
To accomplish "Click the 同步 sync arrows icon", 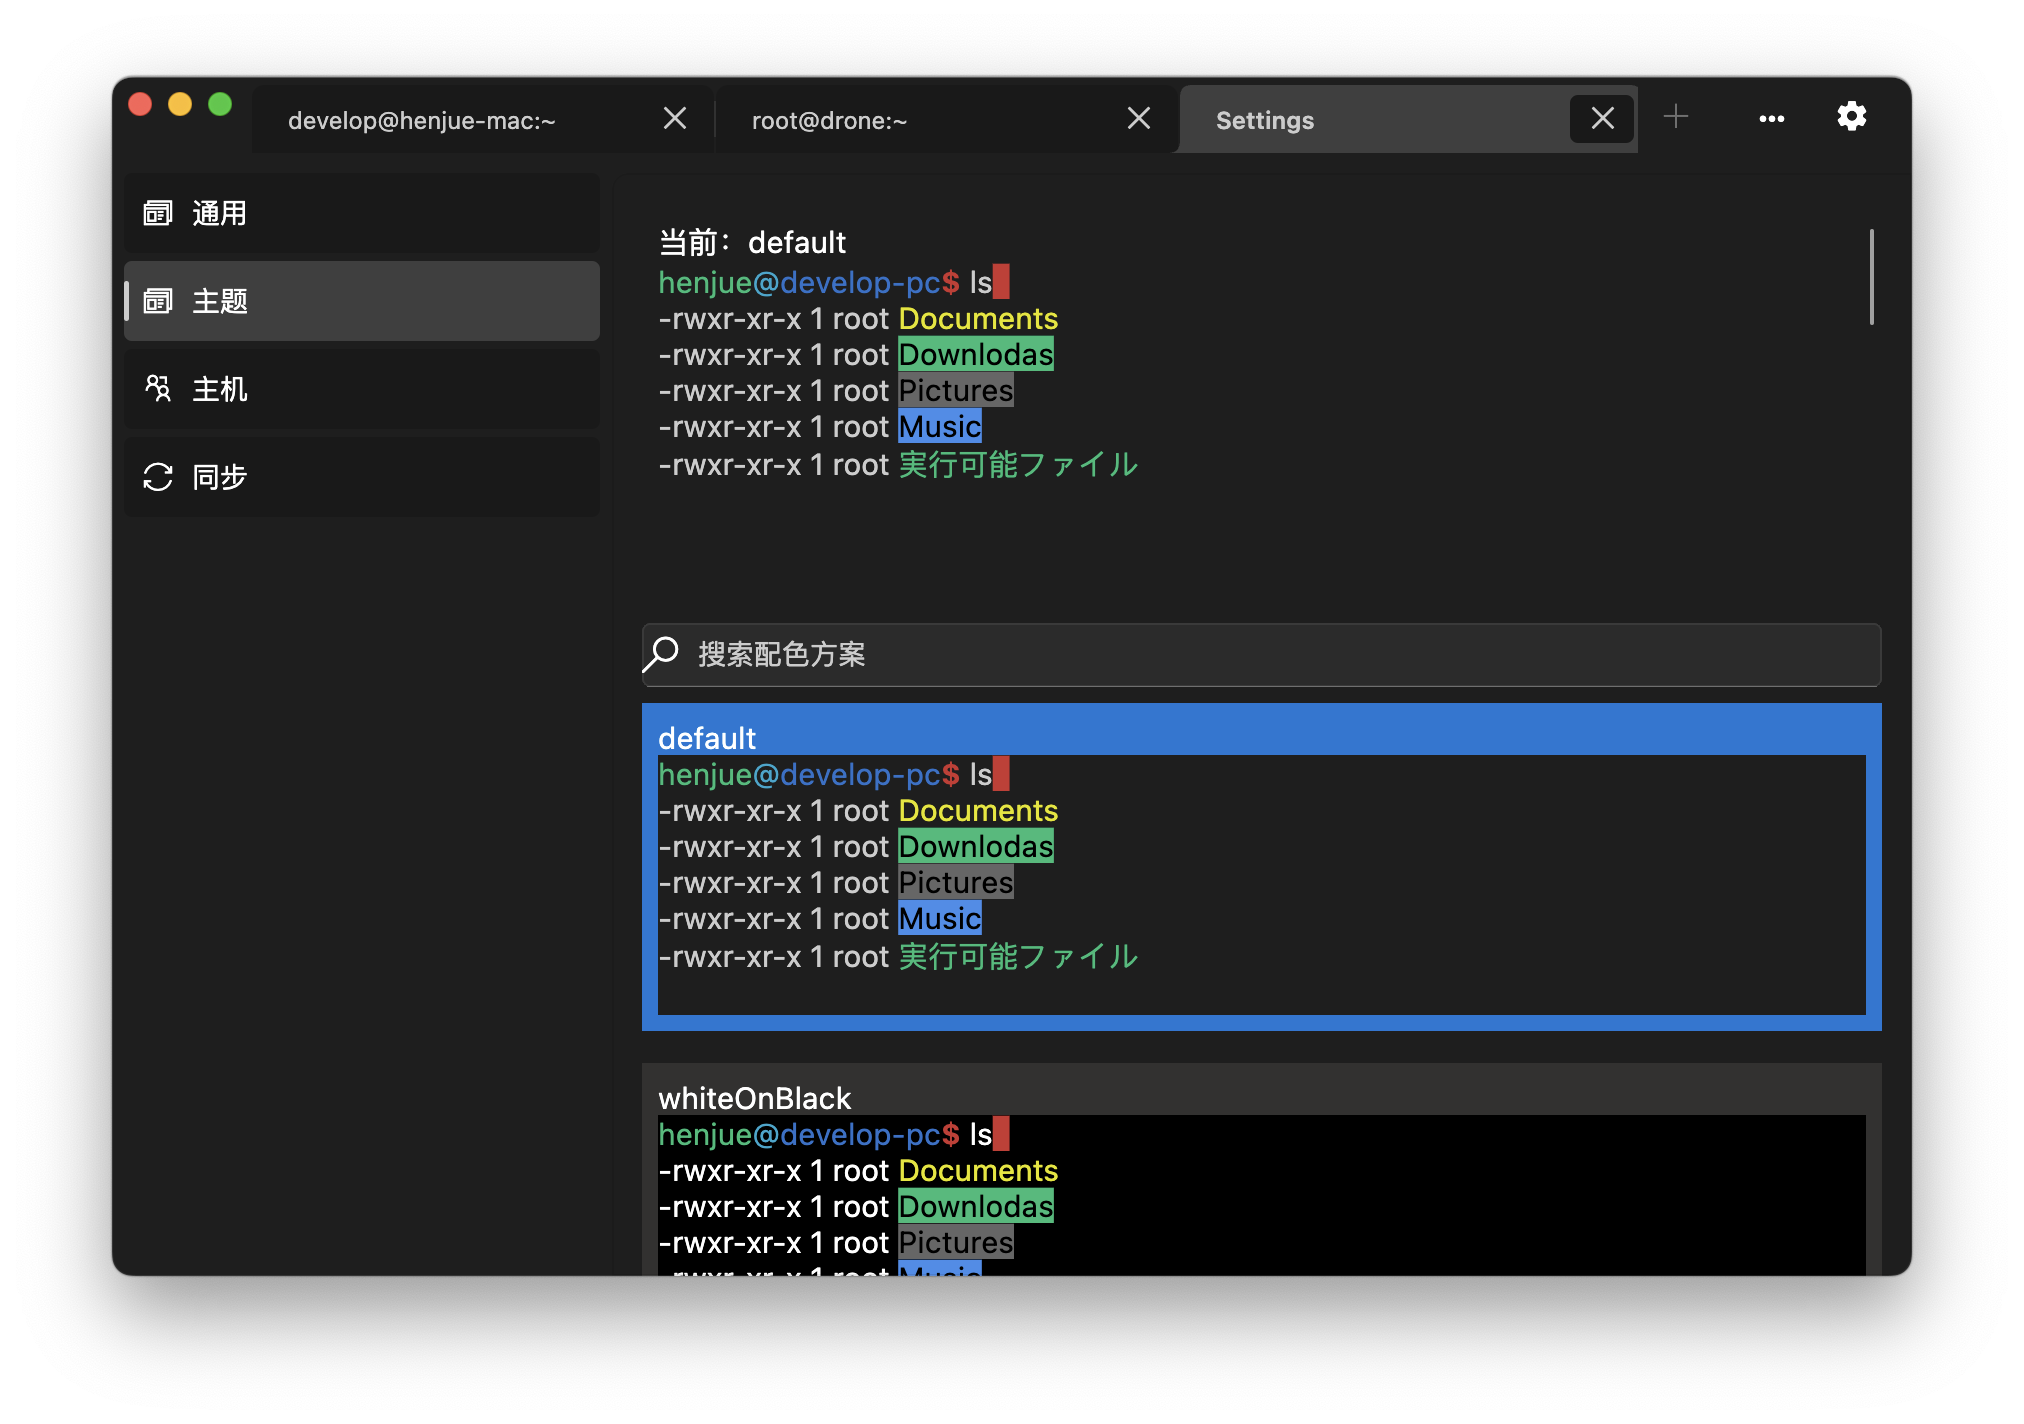I will [158, 477].
